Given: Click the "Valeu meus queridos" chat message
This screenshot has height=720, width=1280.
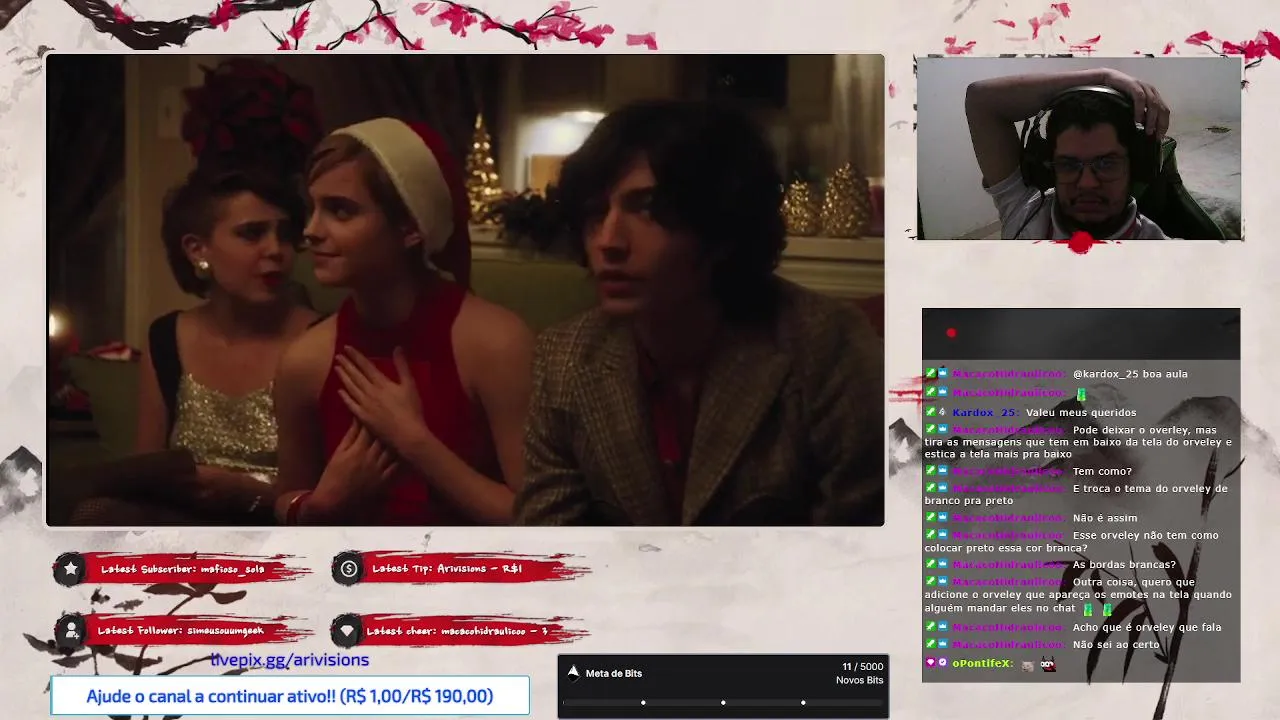Looking at the screenshot, I should pos(1081,412).
